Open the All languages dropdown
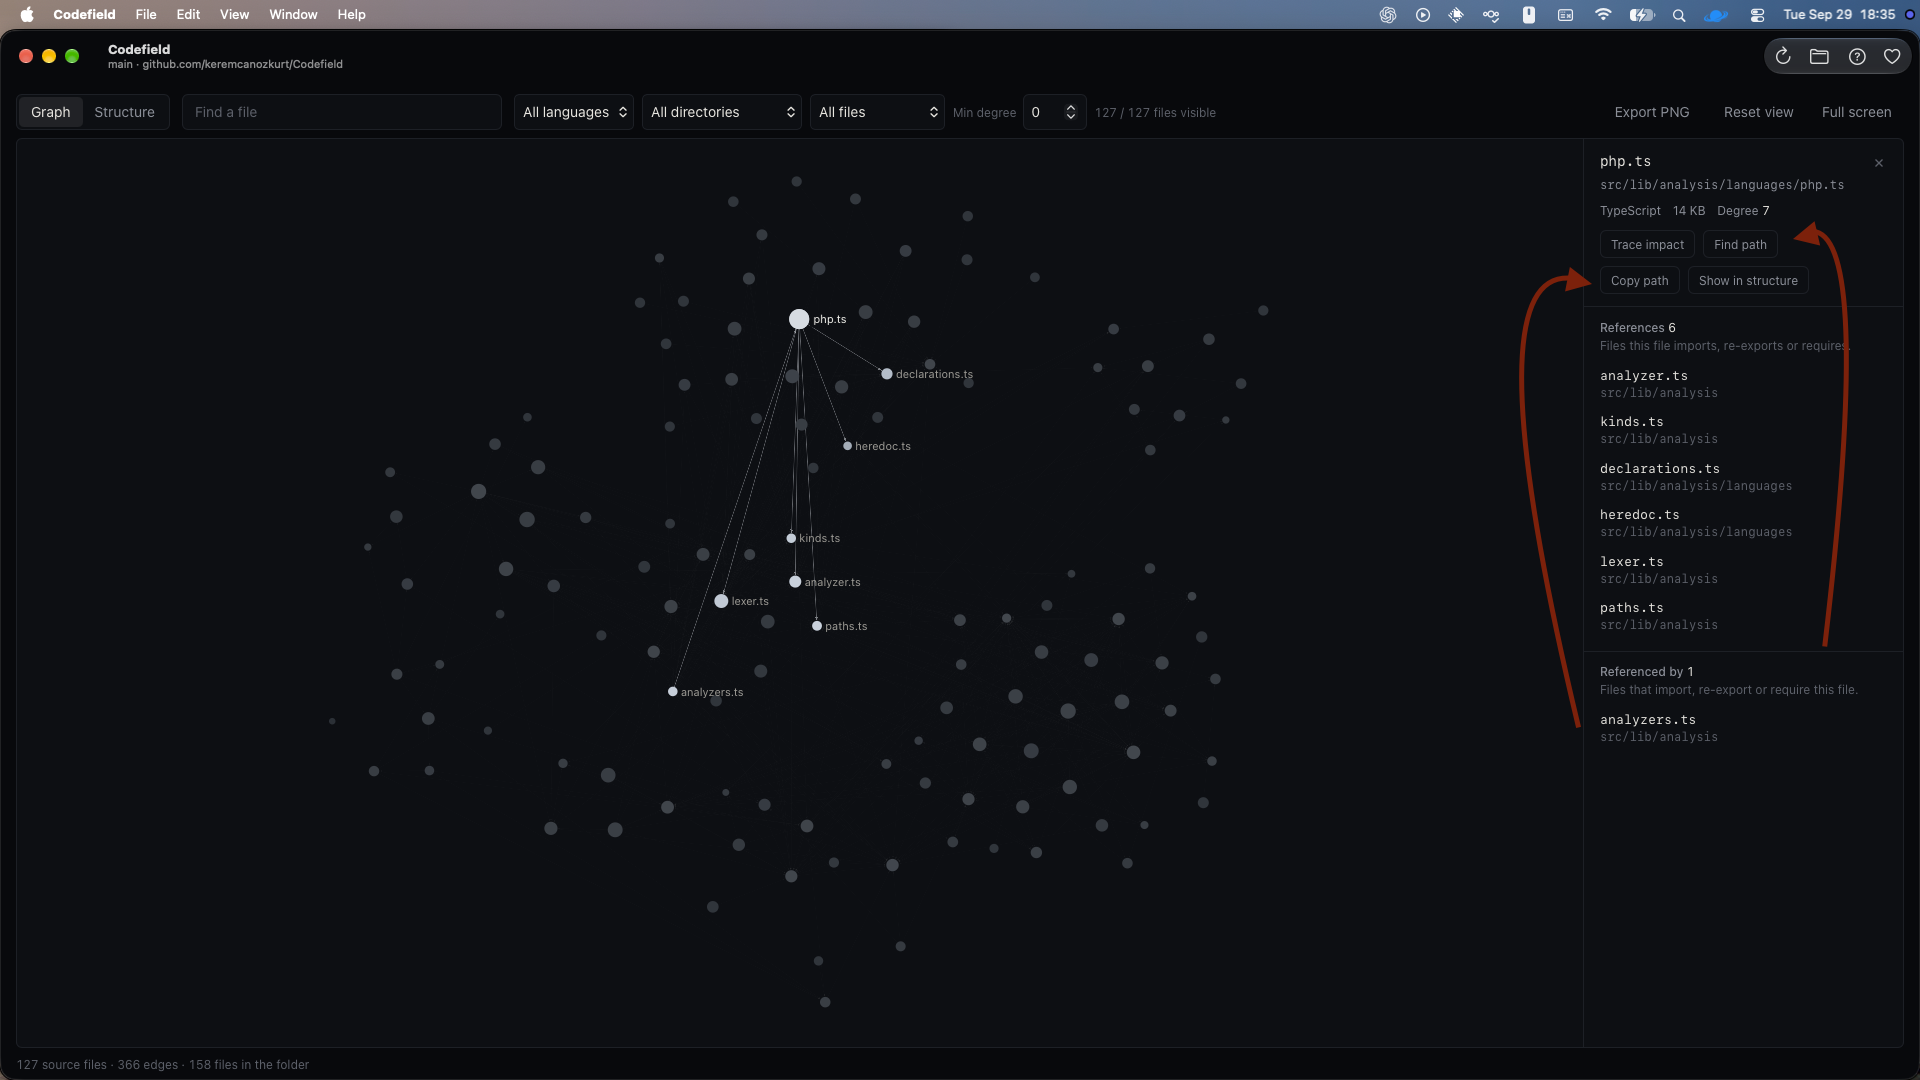Image resolution: width=1920 pixels, height=1080 pixels. [x=574, y=112]
